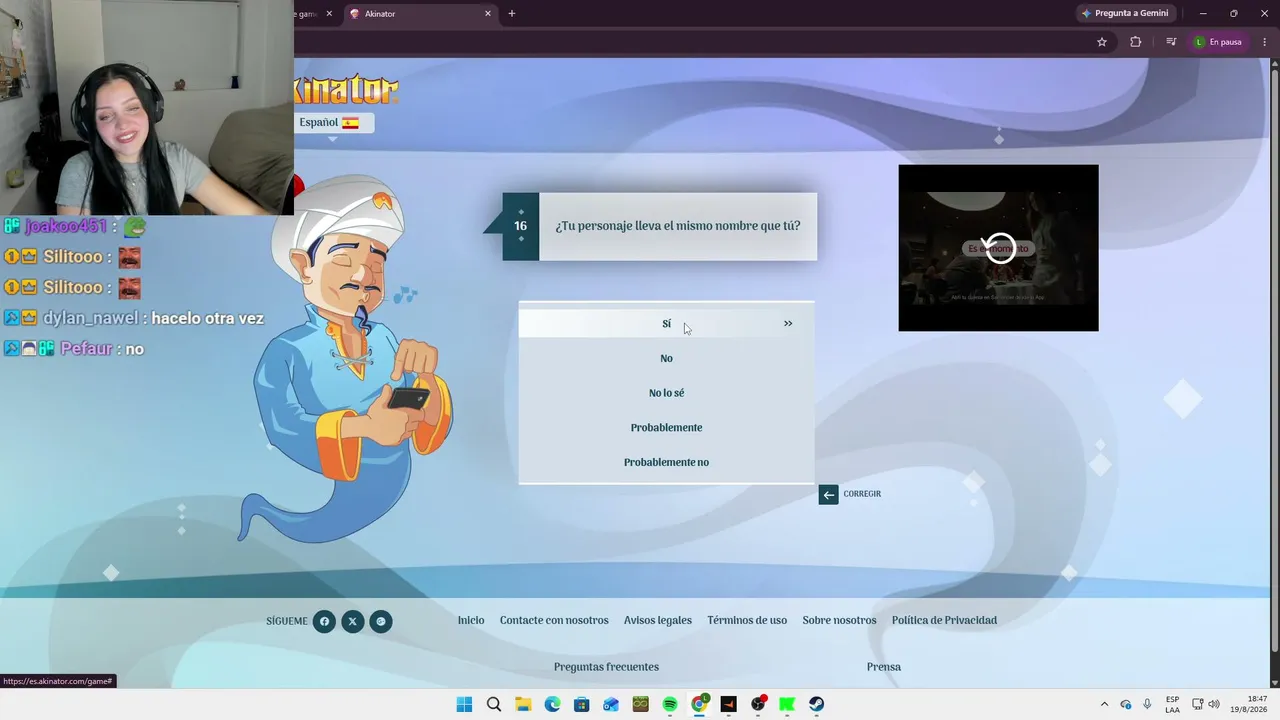Screen dimensions: 1280x720
Task: Choose the "No lo sé" answer
Action: [666, 393]
